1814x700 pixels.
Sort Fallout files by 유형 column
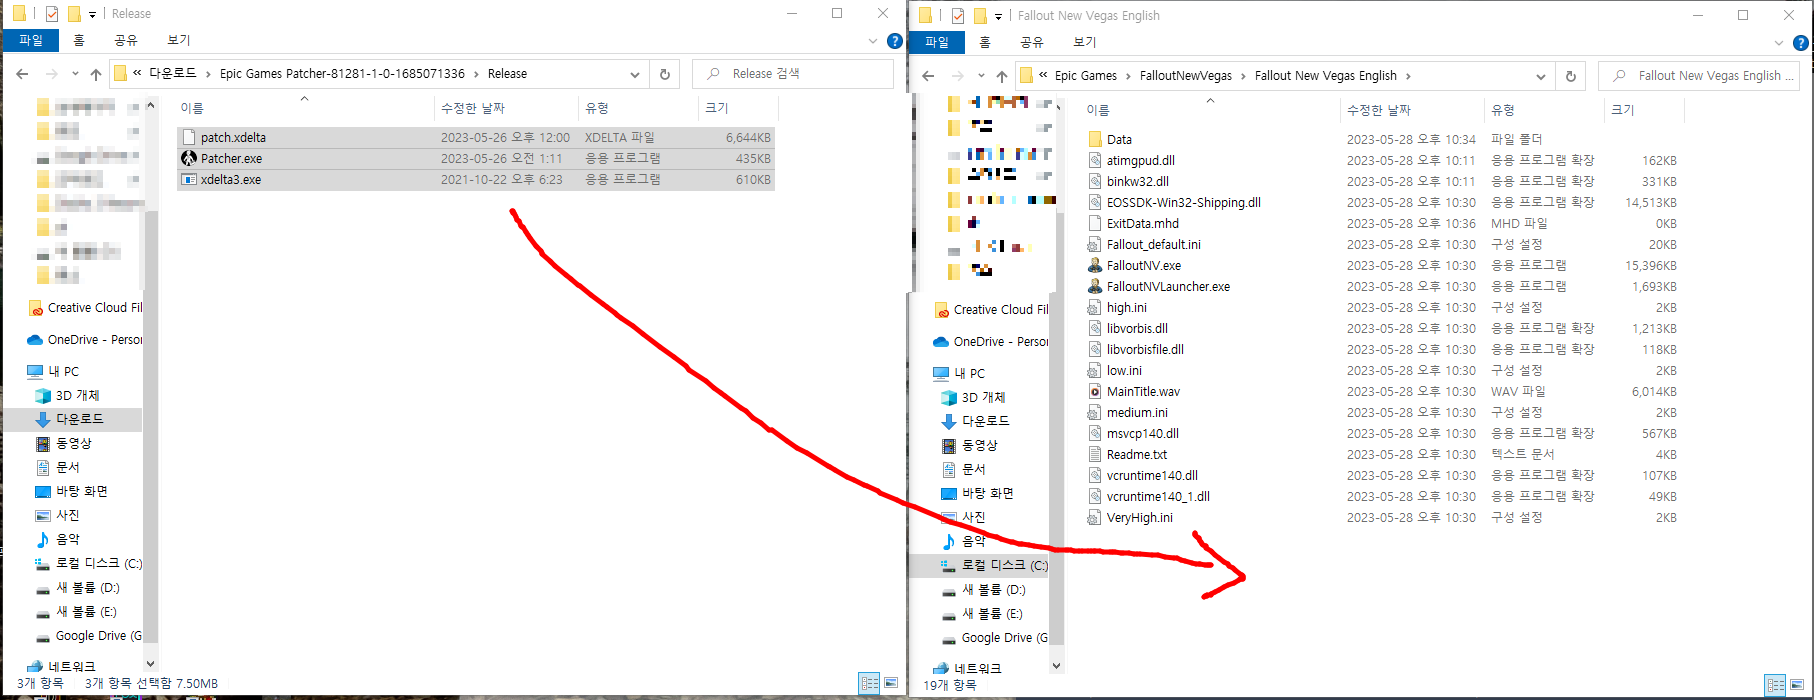pyautogui.click(x=1544, y=110)
